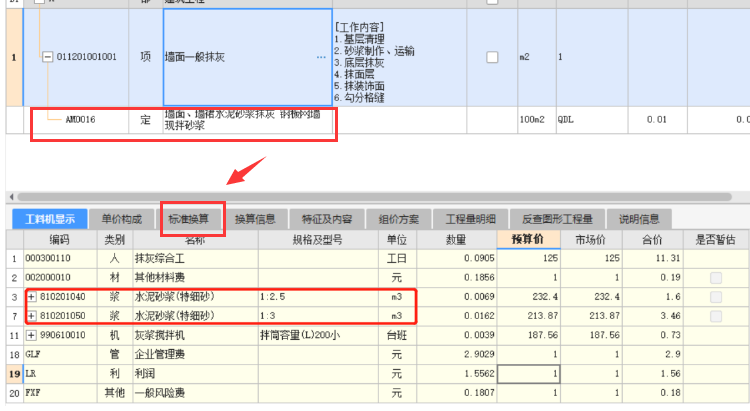Image resolution: width=750 pixels, height=411 pixels.
Task: Open the 工程量明细 tab
Action: click(470, 219)
